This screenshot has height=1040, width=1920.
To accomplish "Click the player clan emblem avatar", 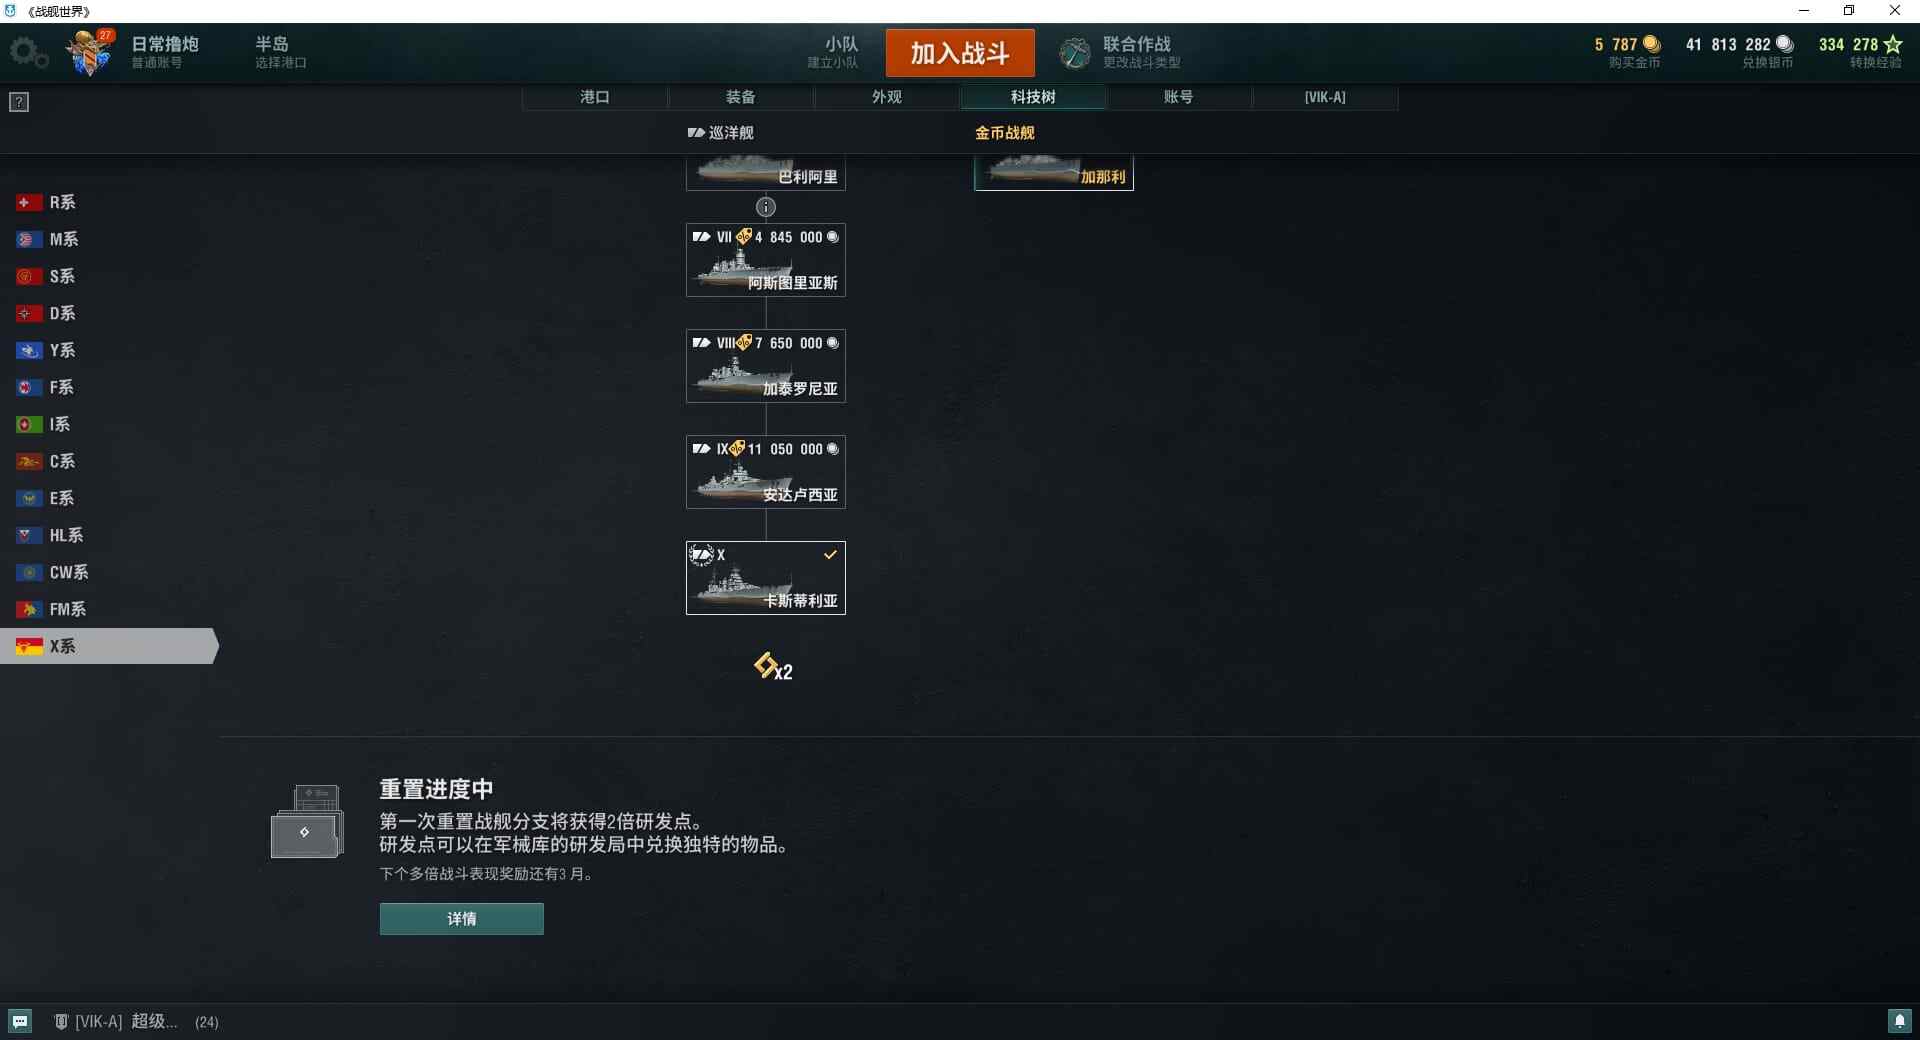I will click(x=90, y=52).
